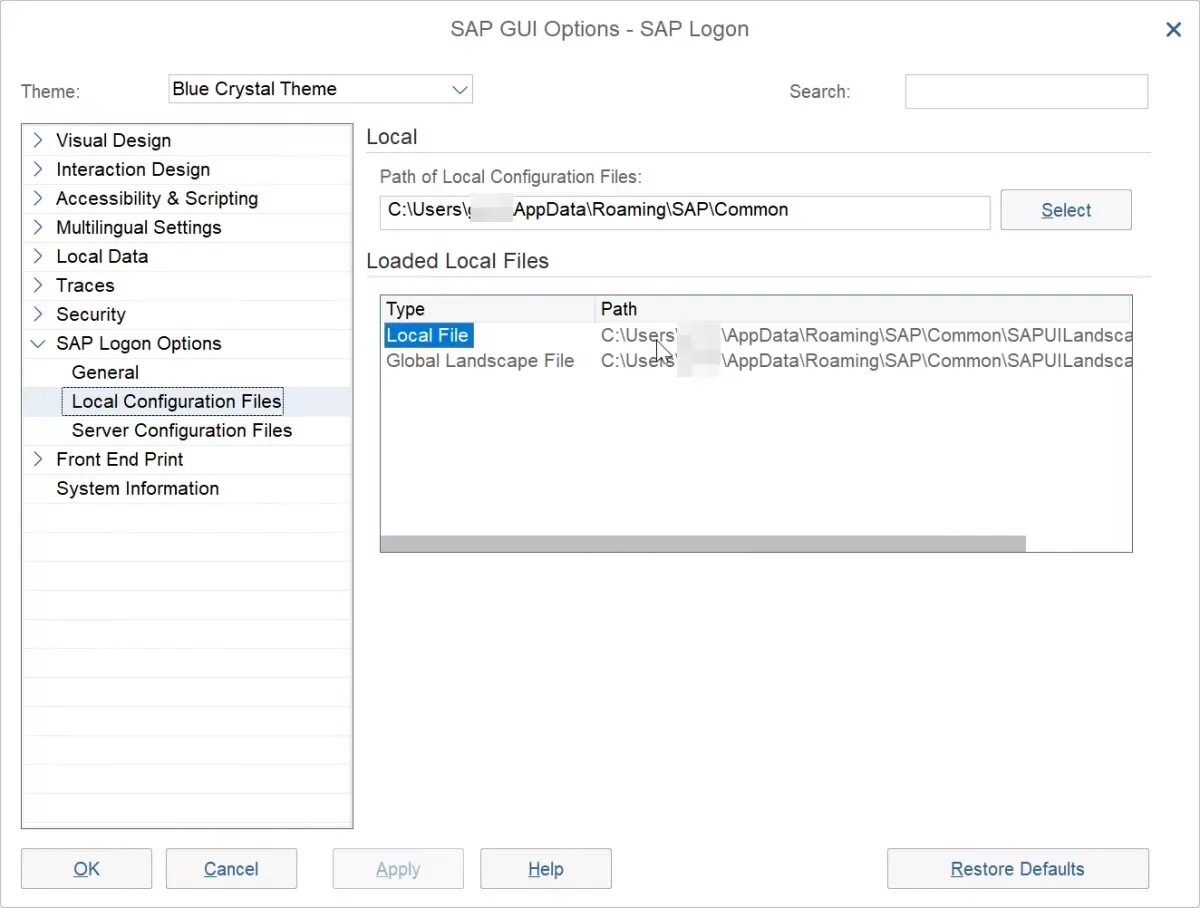Click the Path column header
The image size is (1200, 908).
(619, 309)
